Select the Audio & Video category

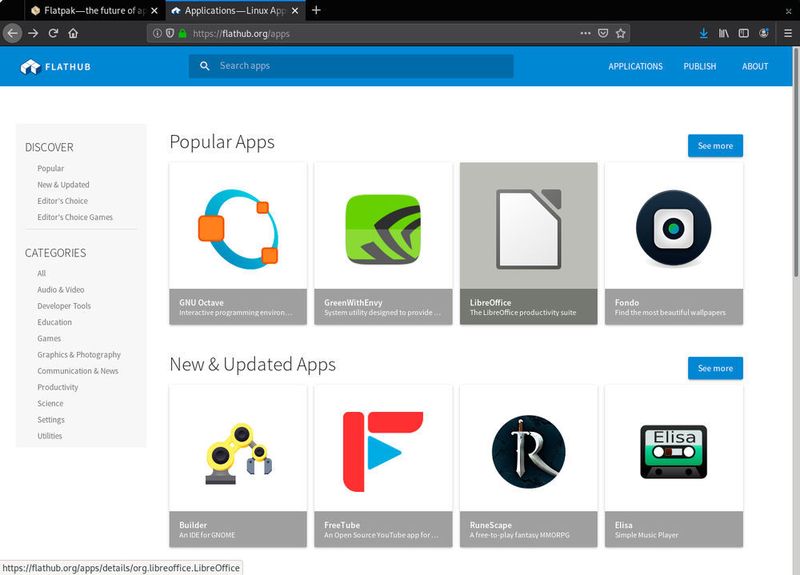(61, 290)
